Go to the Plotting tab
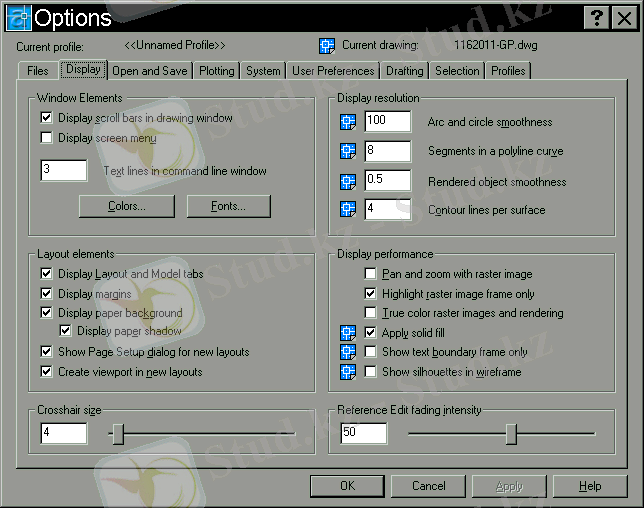 coord(216,71)
